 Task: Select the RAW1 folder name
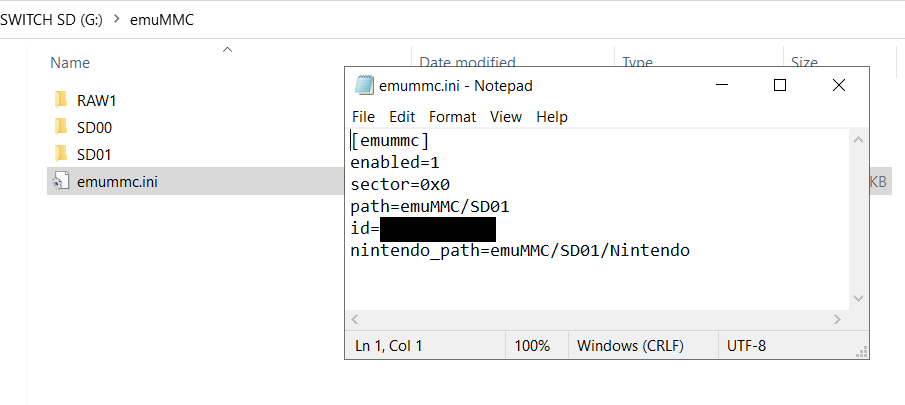click(x=97, y=101)
